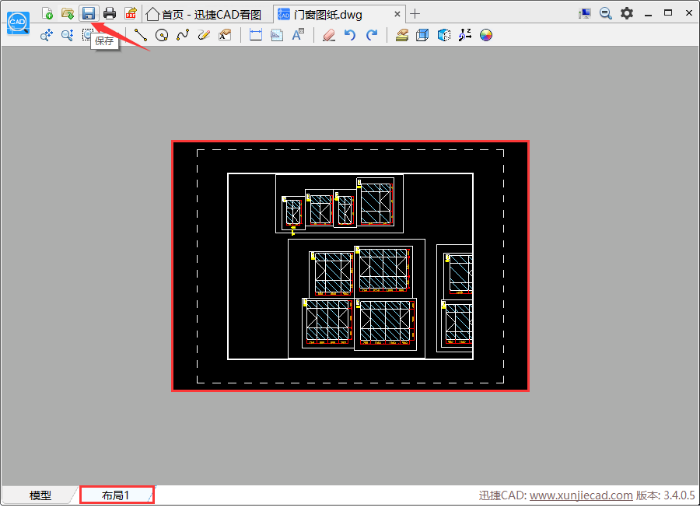This screenshot has height=506, width=700.
Task: Open the layers tool icon
Action: (401, 35)
